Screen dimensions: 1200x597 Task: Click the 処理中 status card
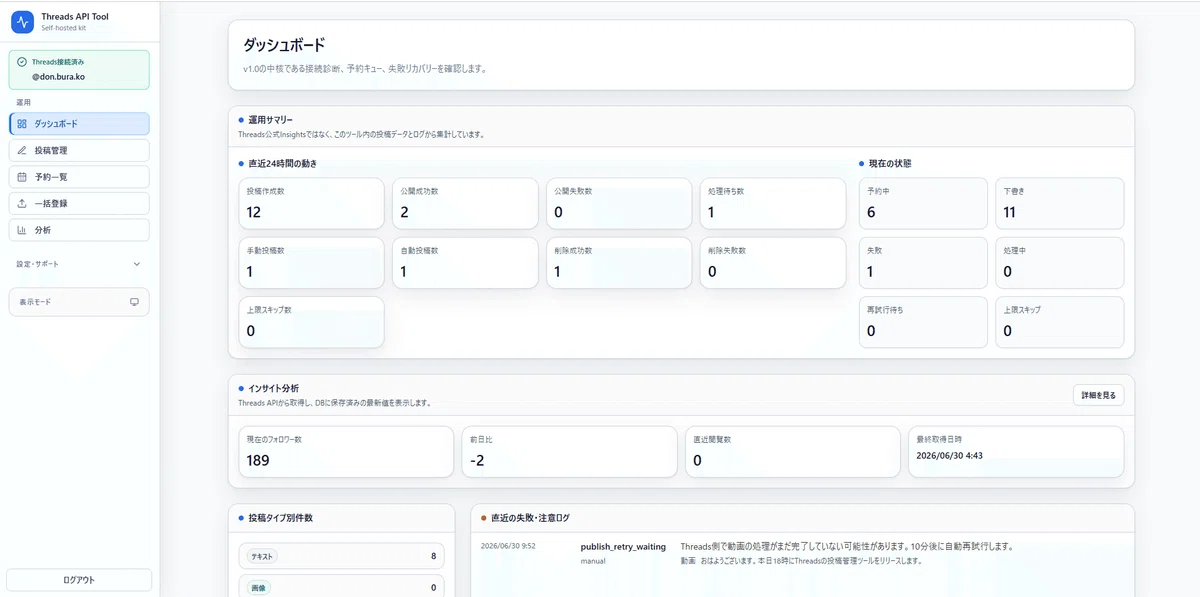pos(1060,263)
